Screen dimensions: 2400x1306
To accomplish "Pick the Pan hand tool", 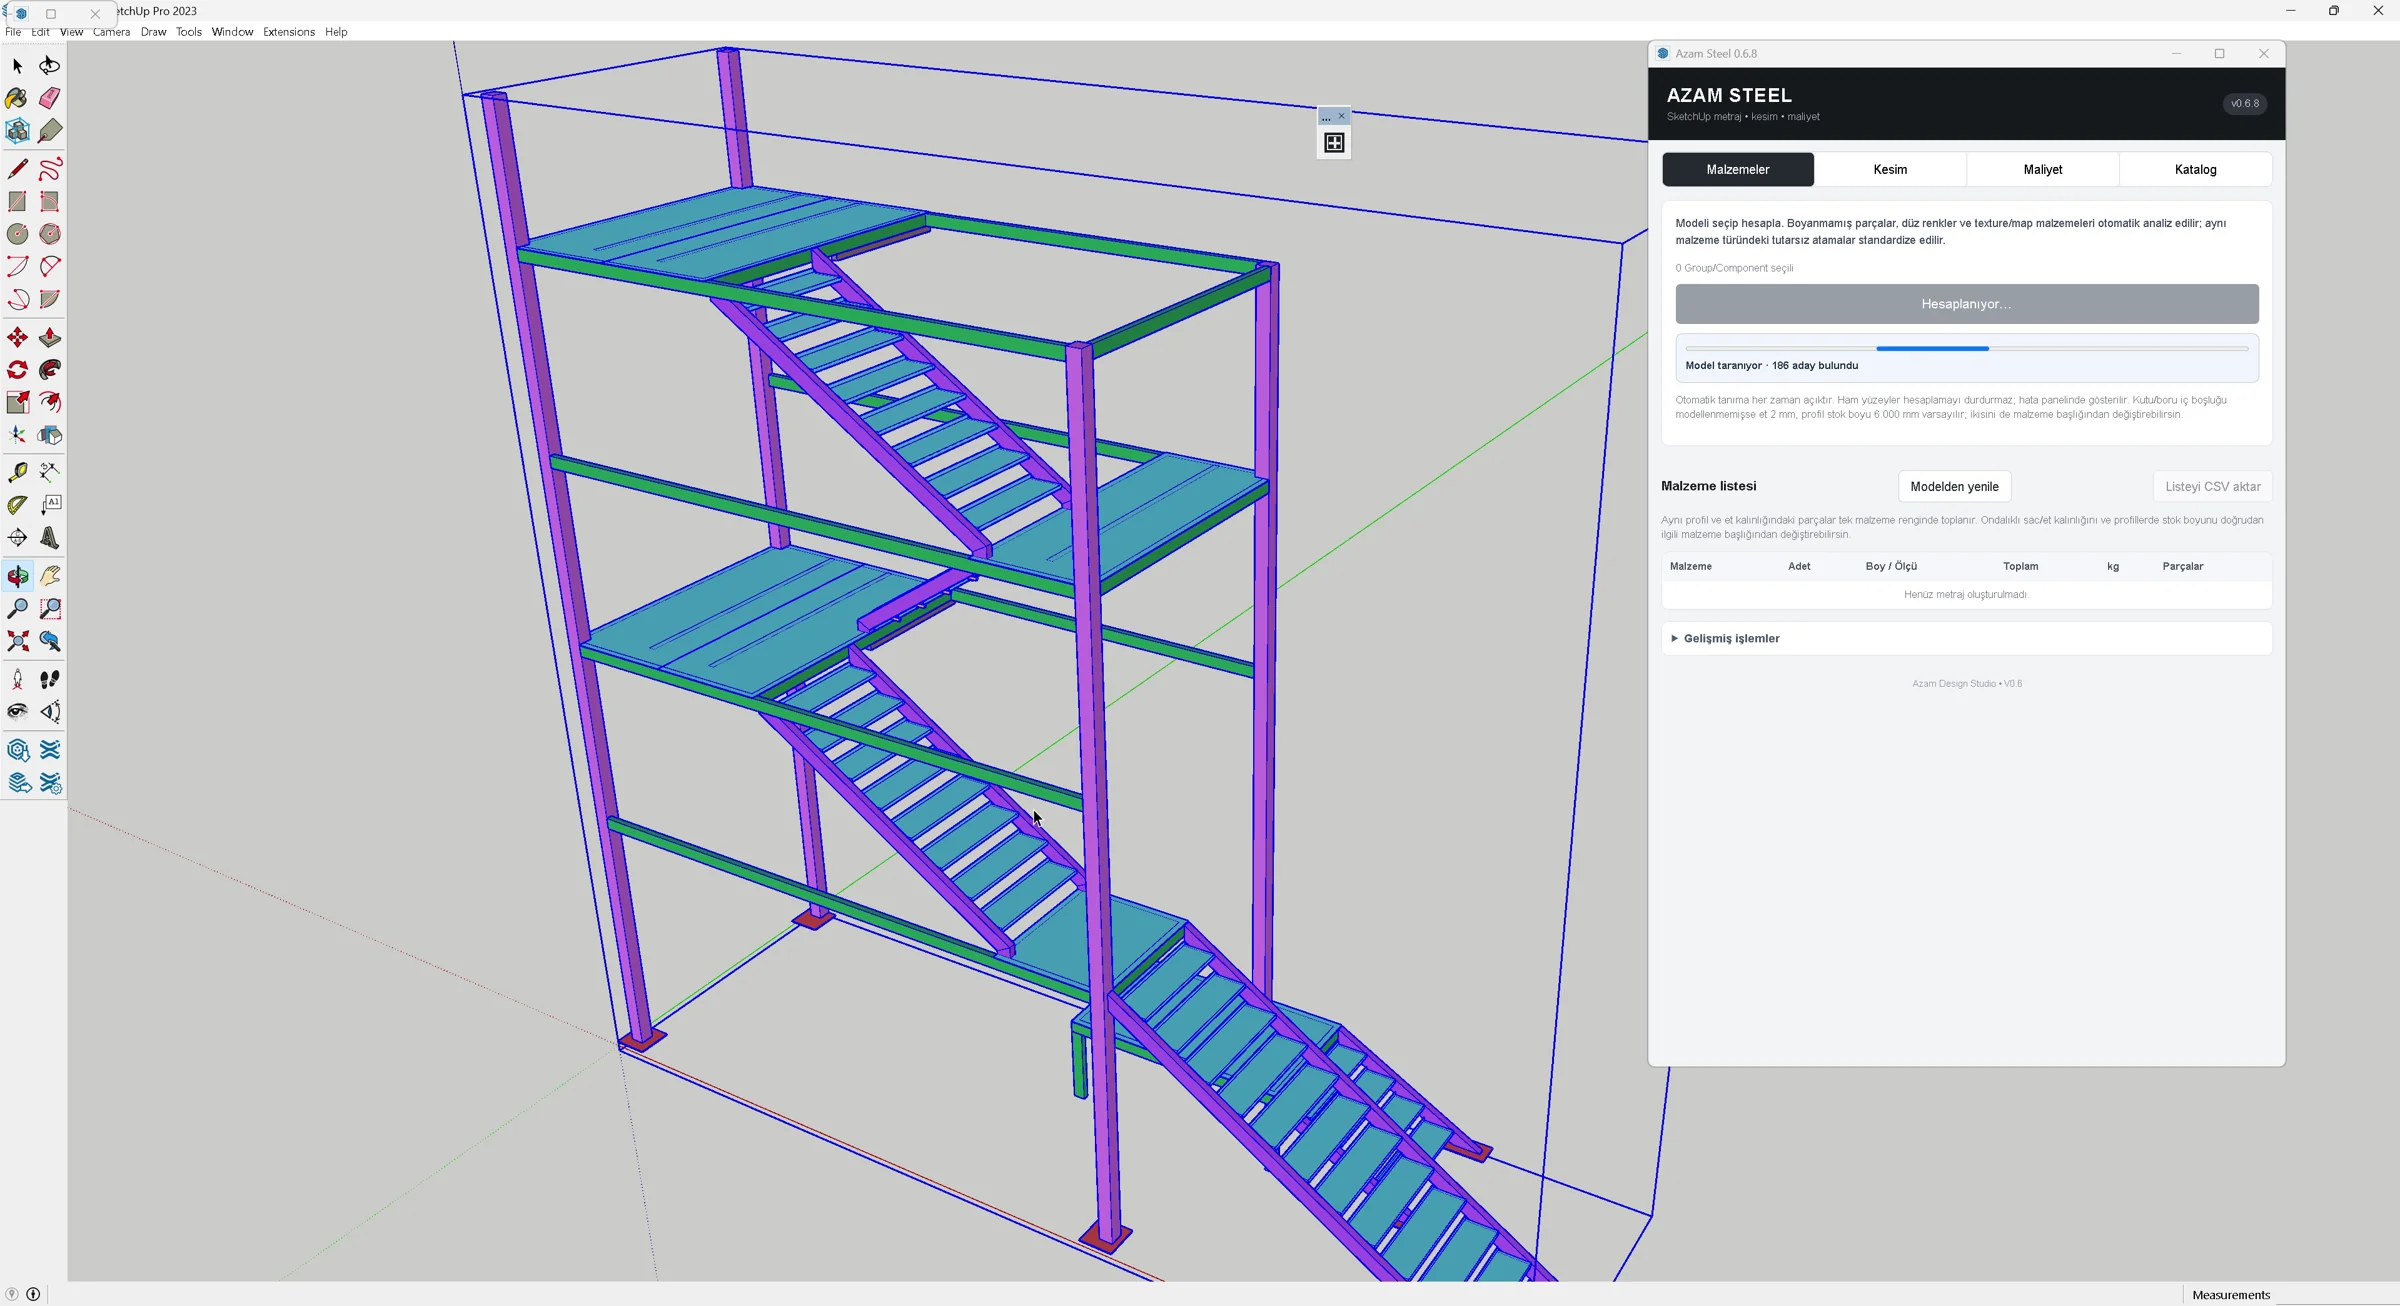I will click(x=50, y=576).
